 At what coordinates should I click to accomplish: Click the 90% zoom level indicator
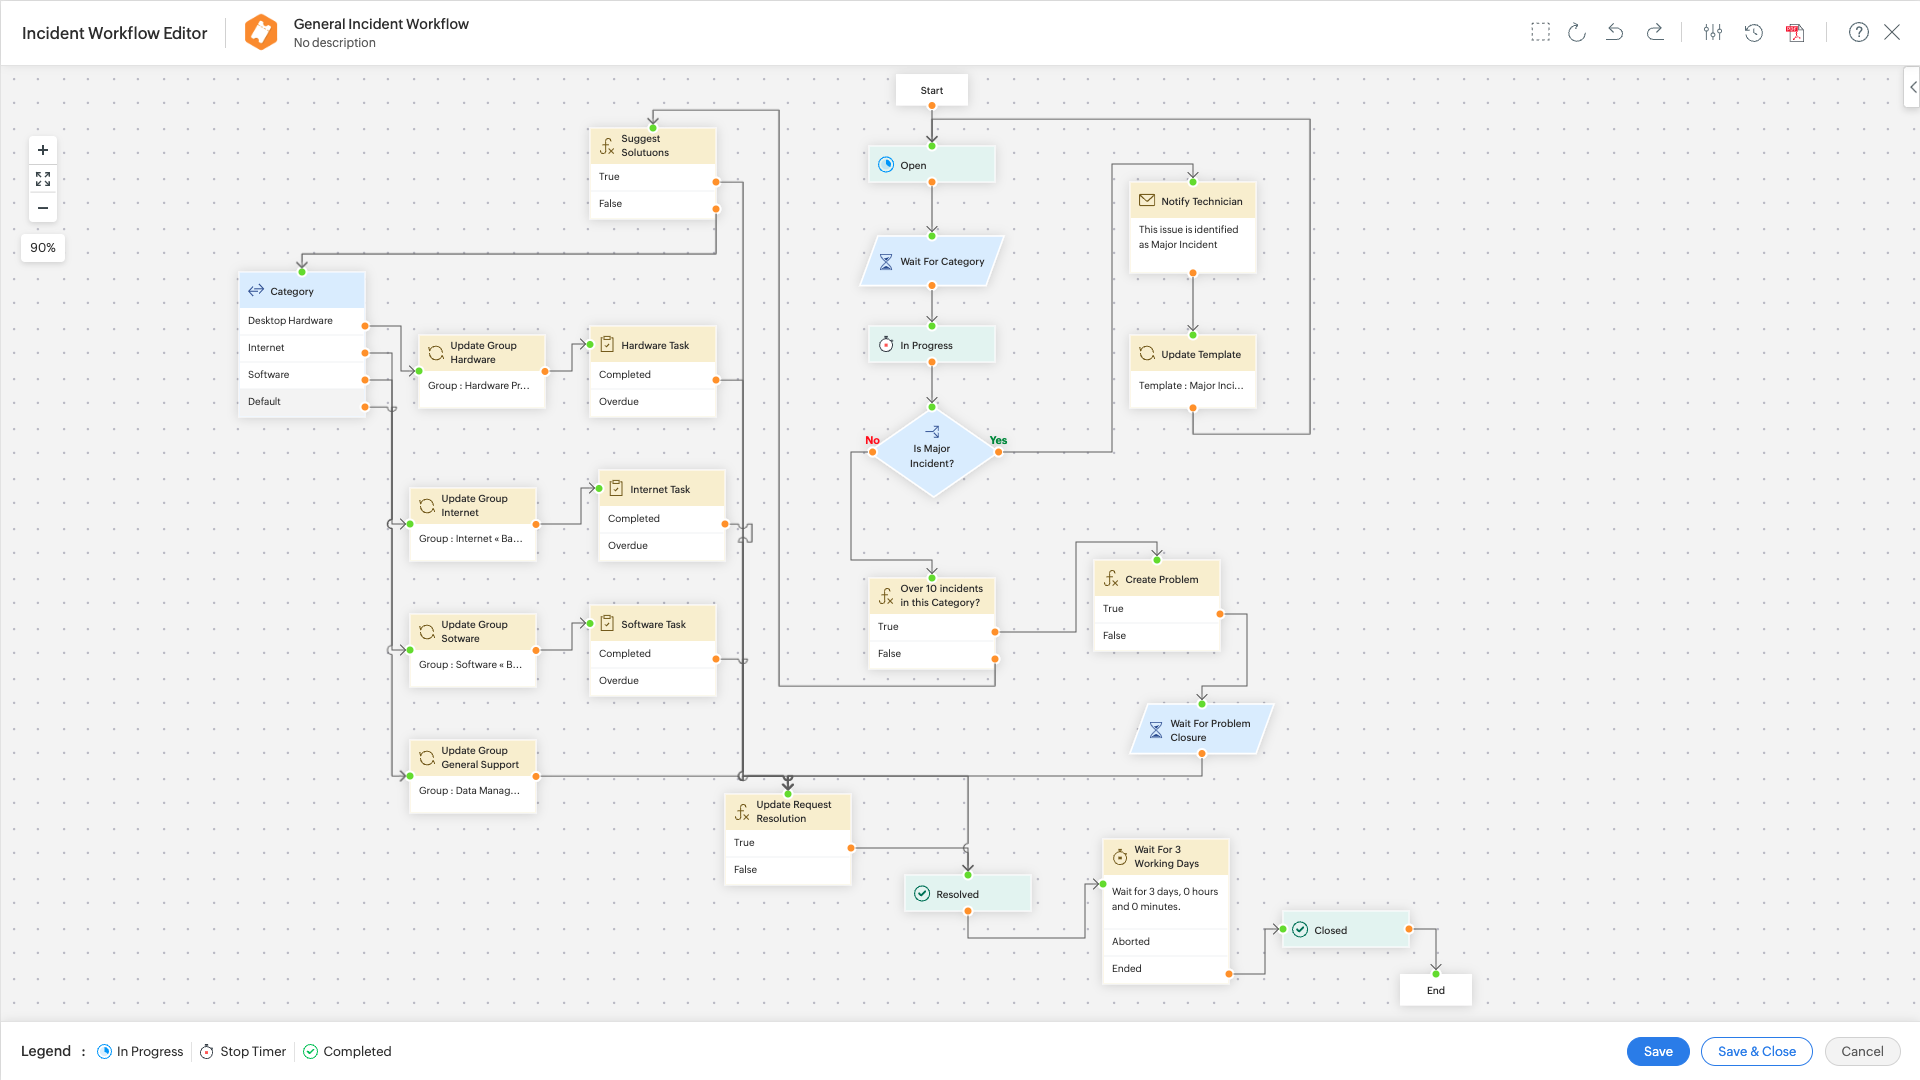pyautogui.click(x=42, y=247)
